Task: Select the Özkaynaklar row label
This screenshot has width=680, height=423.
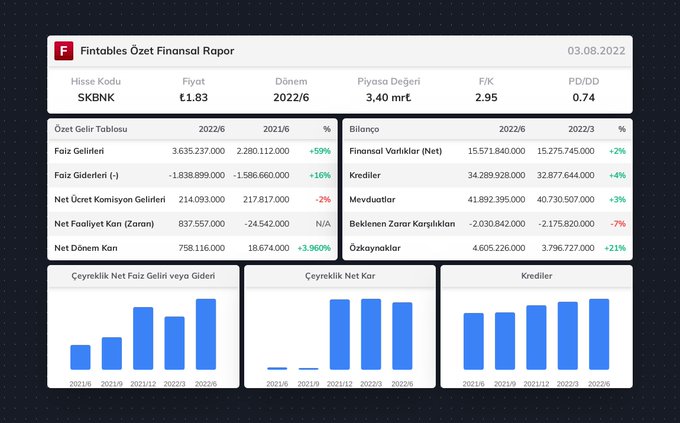Action: (x=375, y=248)
